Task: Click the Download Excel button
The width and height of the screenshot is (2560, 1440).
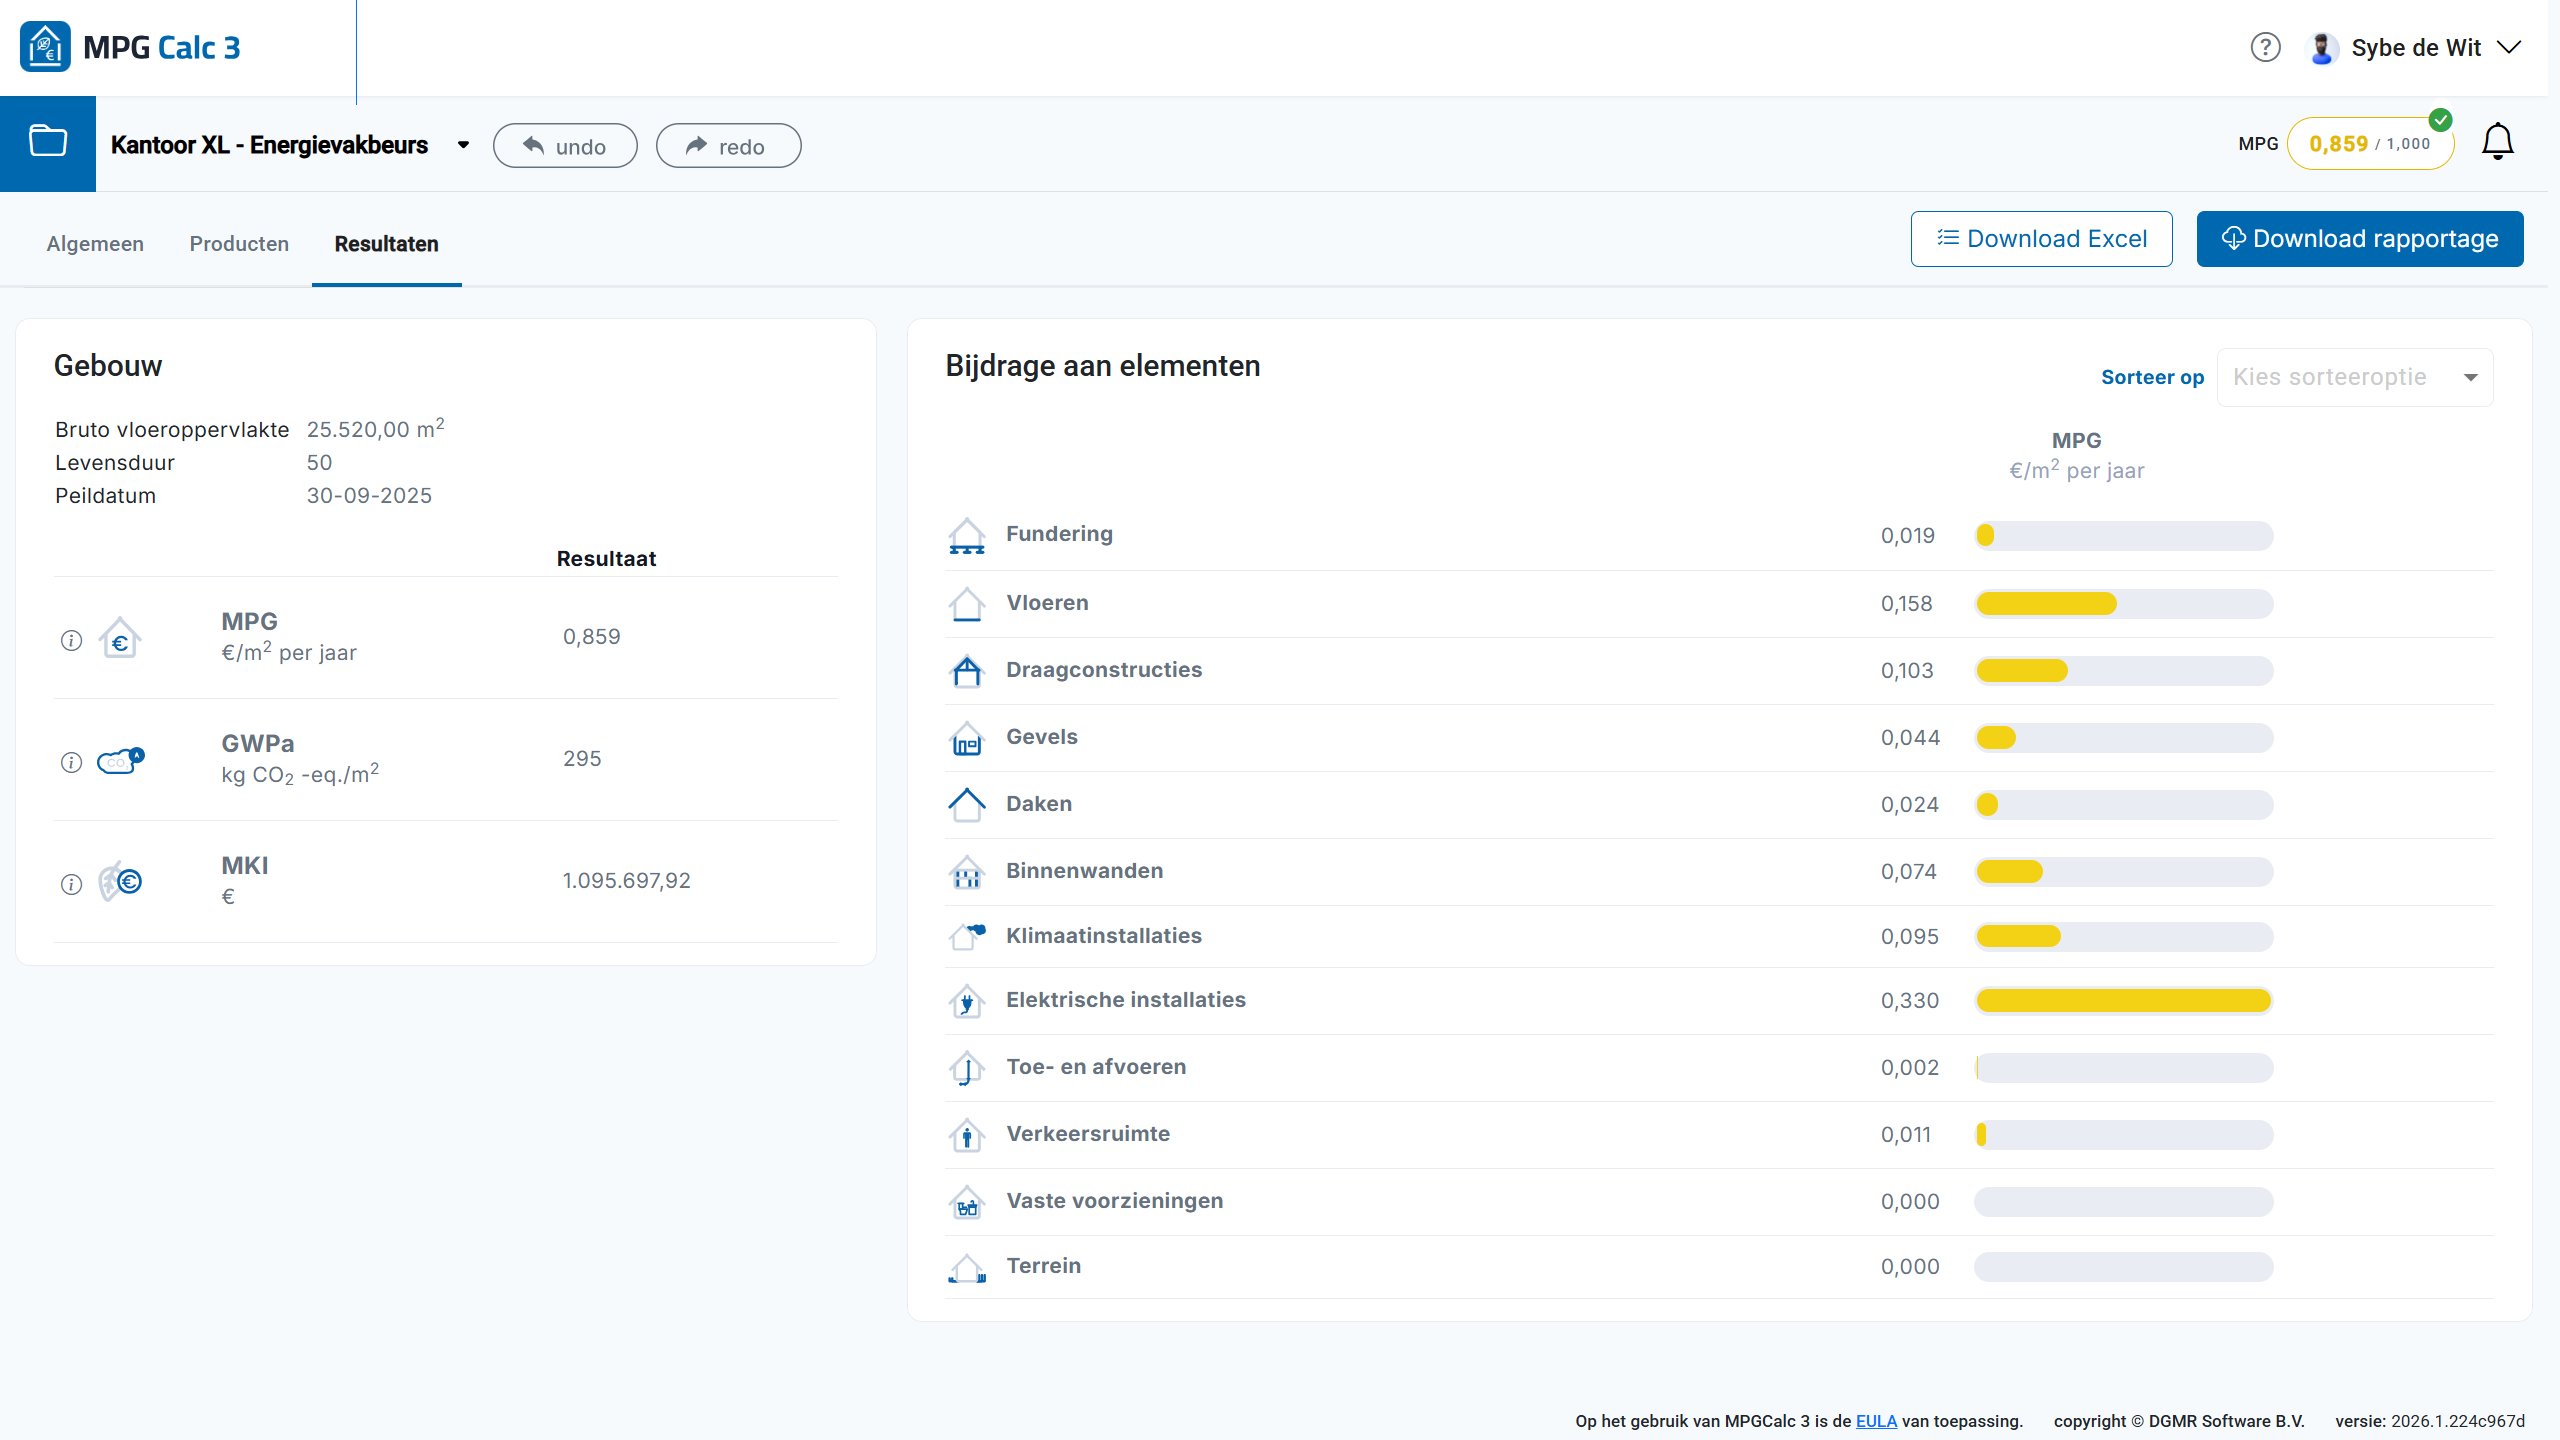Action: point(2041,239)
